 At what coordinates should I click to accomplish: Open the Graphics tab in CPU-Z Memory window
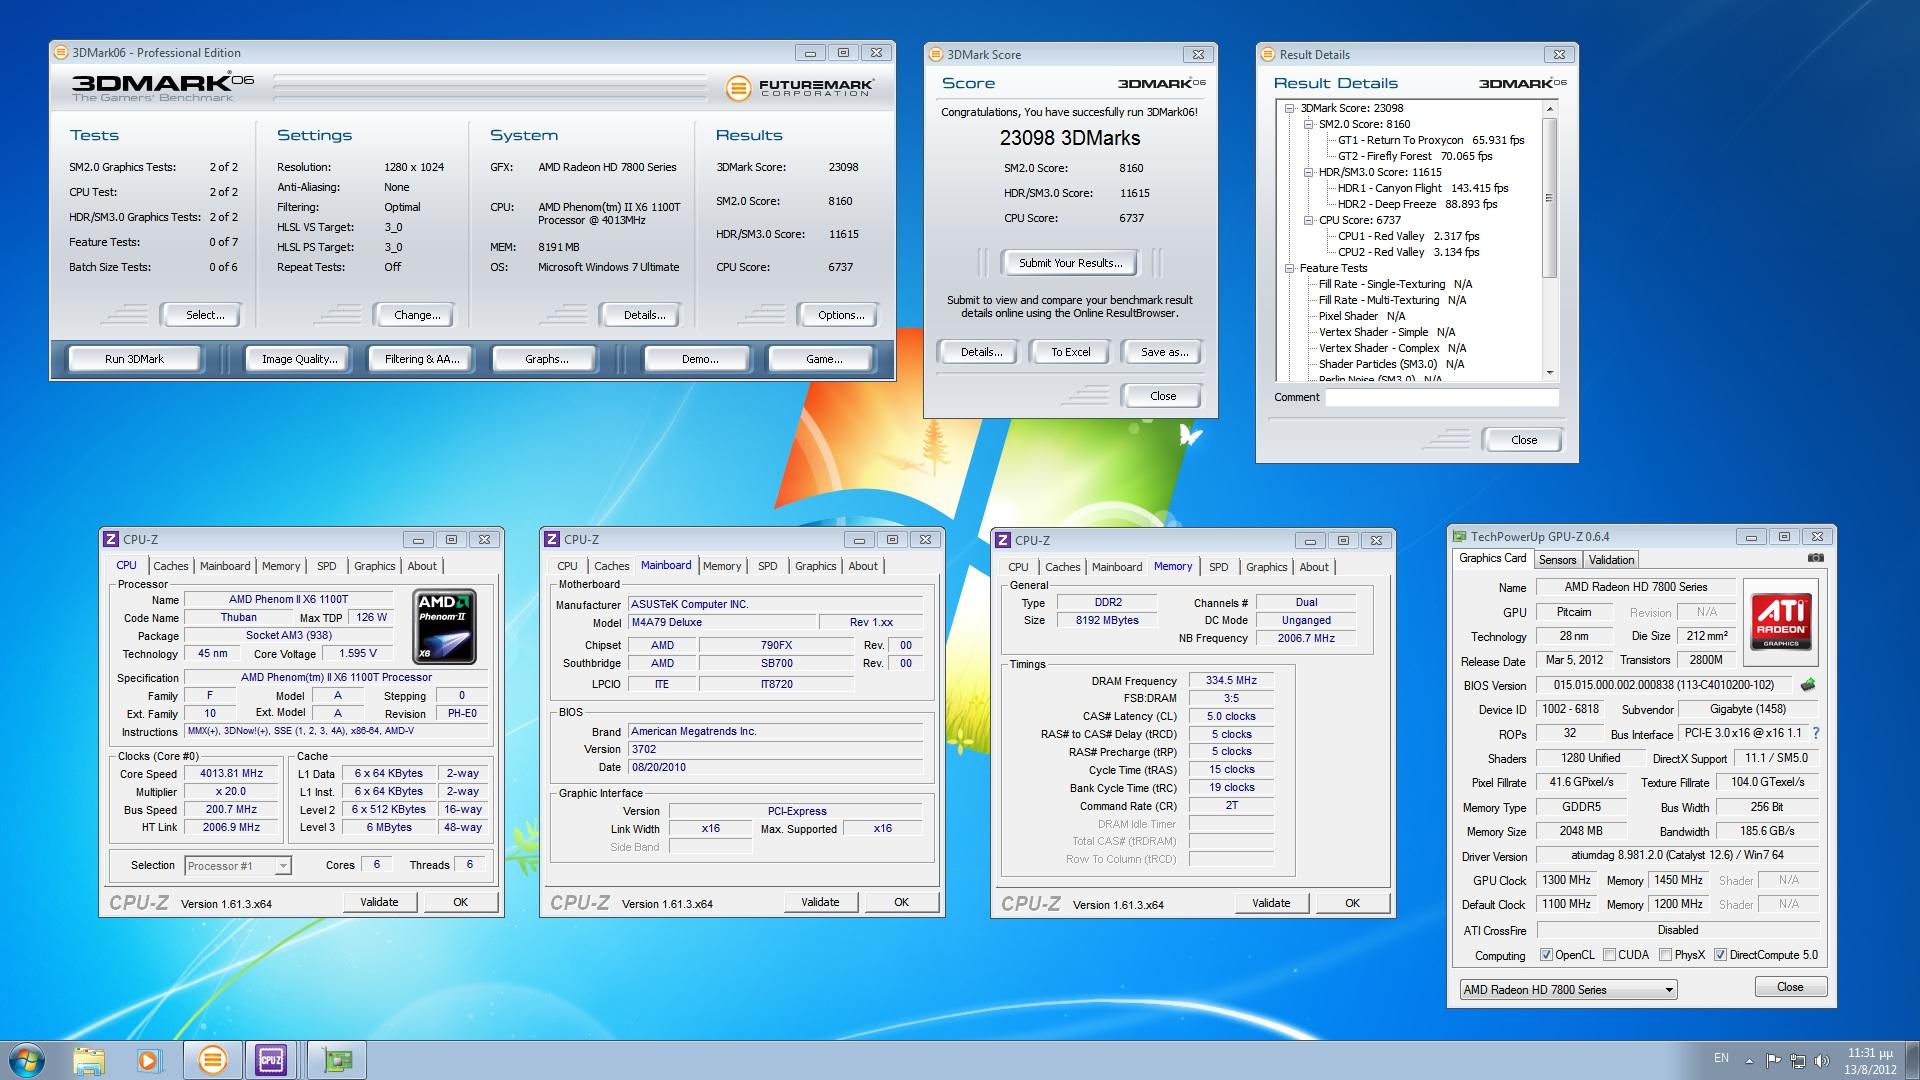click(1266, 567)
